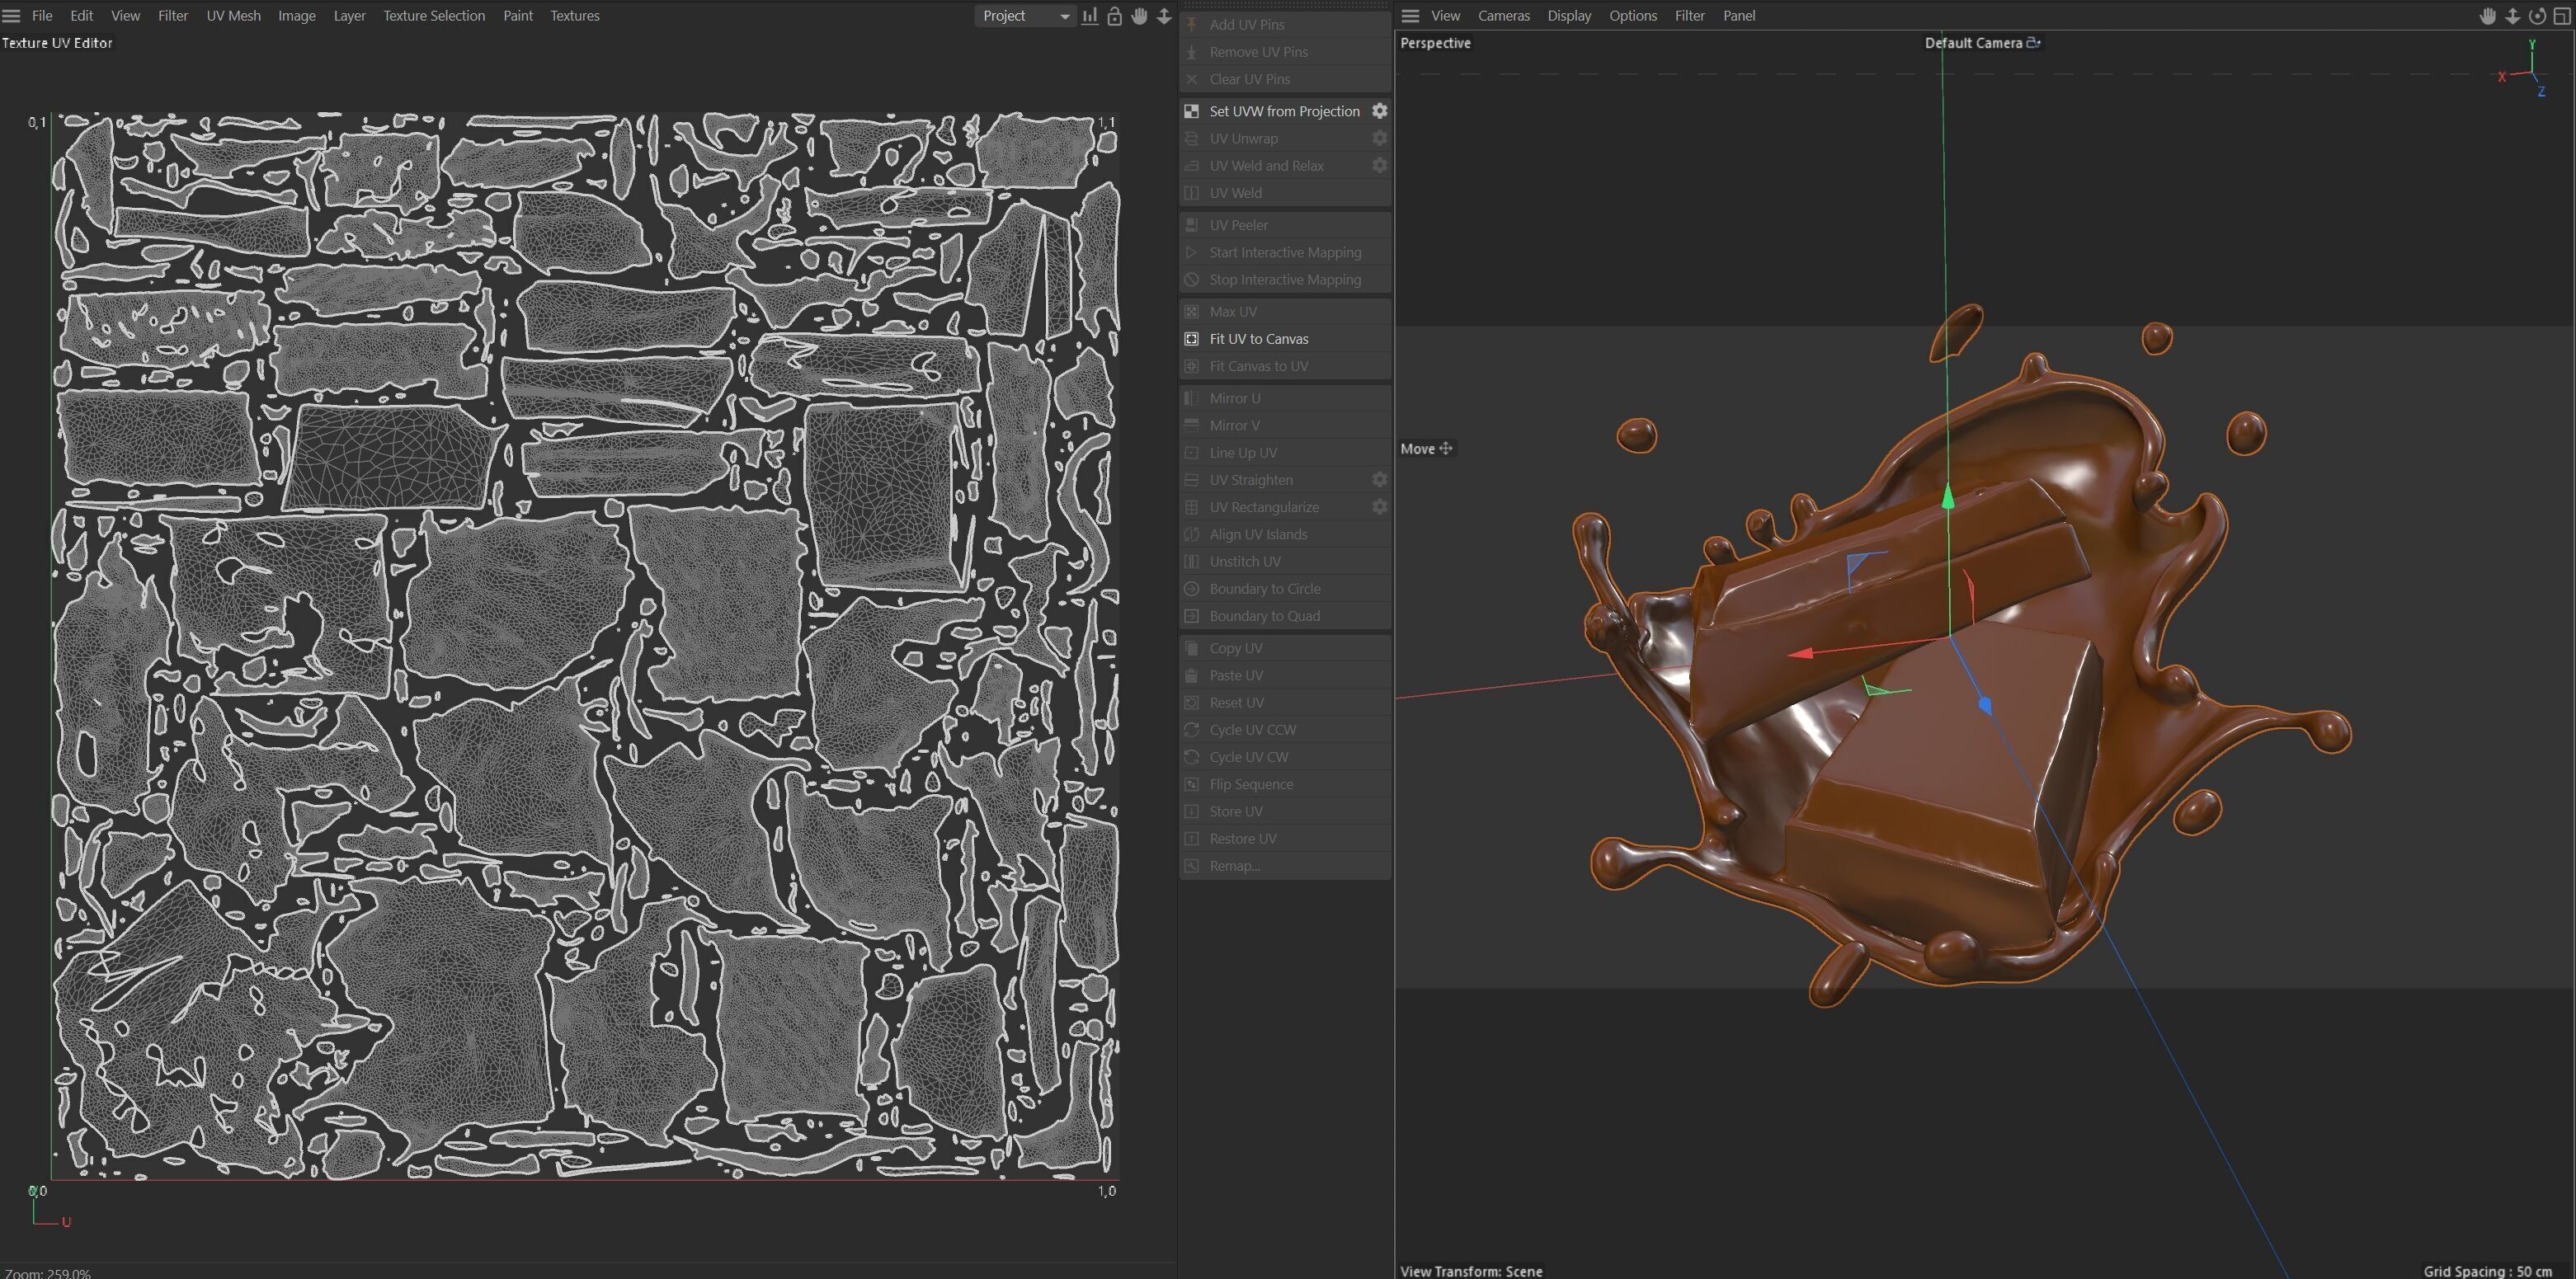Click Cycle UV CCW rotate icon
Screen dimensions: 2576x1279
point(1191,730)
